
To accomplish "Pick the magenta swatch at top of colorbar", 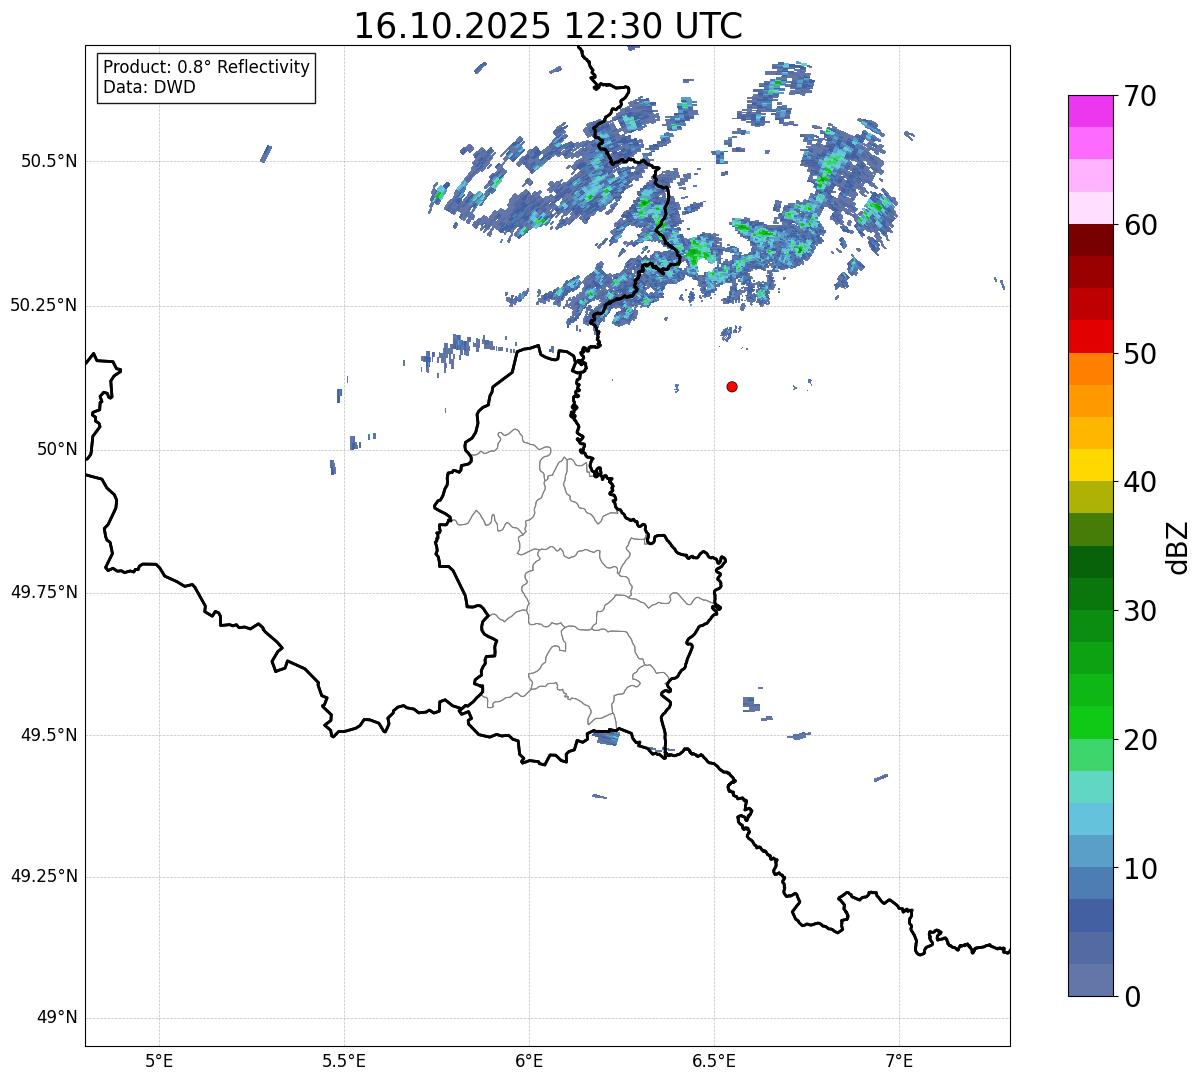I will point(1091,111).
